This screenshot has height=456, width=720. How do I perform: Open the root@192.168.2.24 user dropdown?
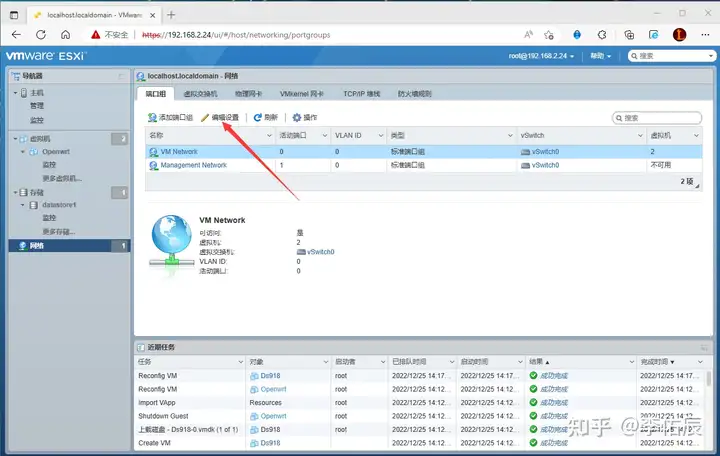point(541,56)
